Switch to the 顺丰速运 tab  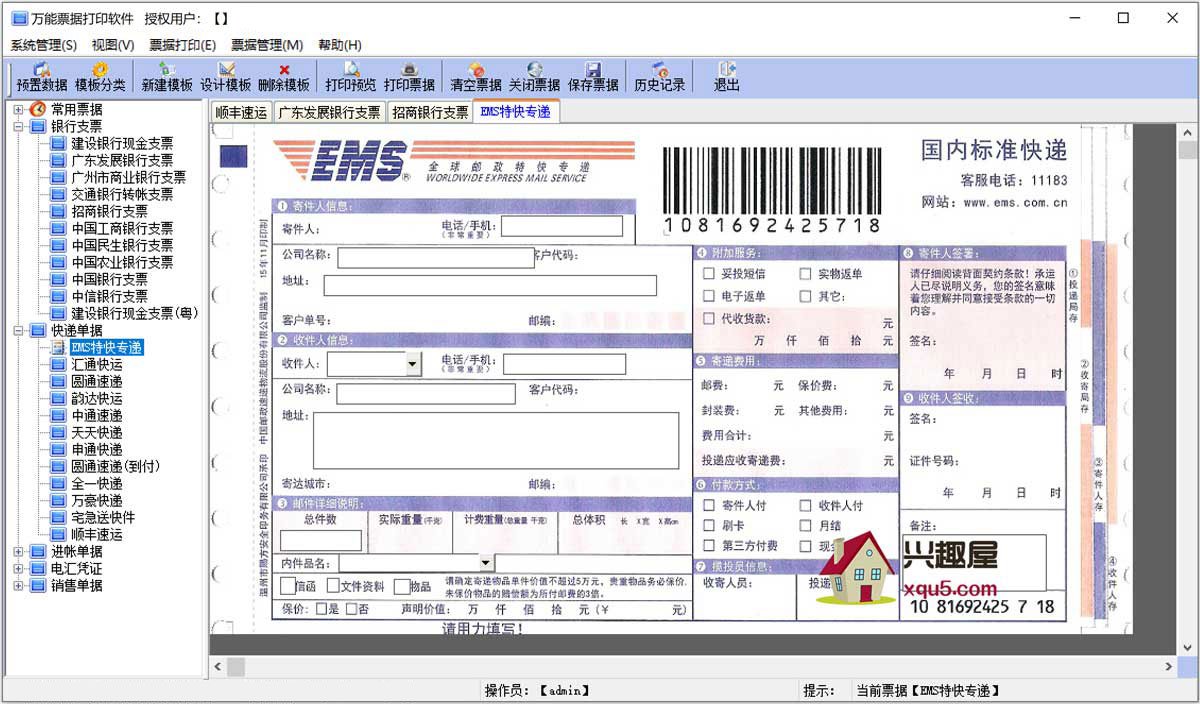coord(242,113)
